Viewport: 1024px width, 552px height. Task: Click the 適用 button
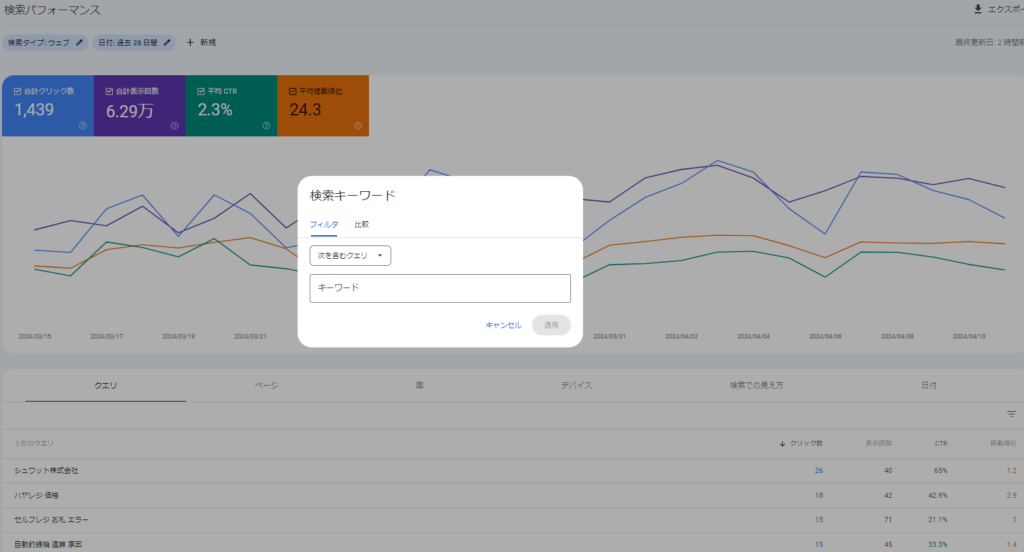[551, 325]
